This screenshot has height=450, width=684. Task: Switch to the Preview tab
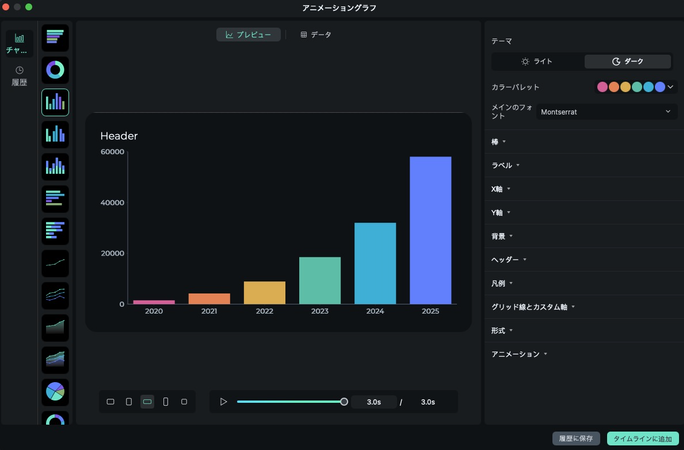[248, 35]
